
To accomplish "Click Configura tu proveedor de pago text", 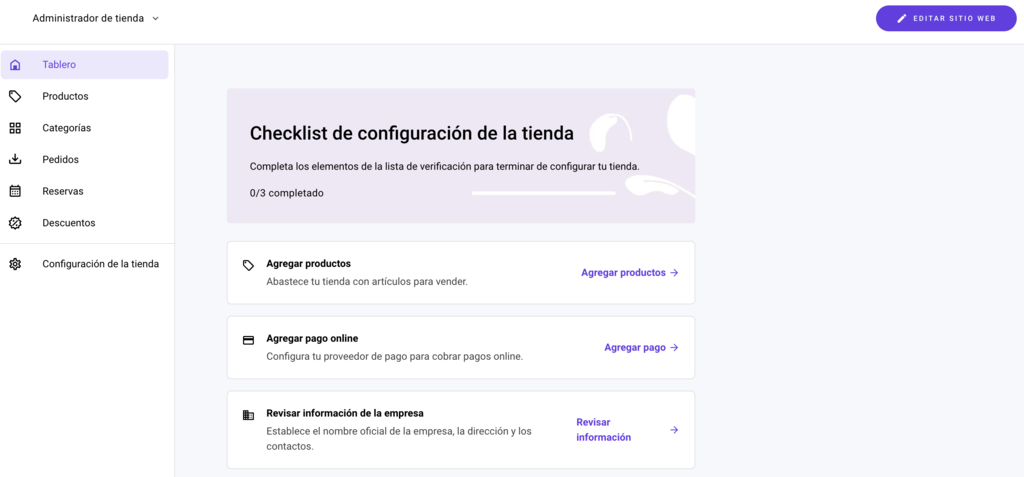I will point(394,357).
